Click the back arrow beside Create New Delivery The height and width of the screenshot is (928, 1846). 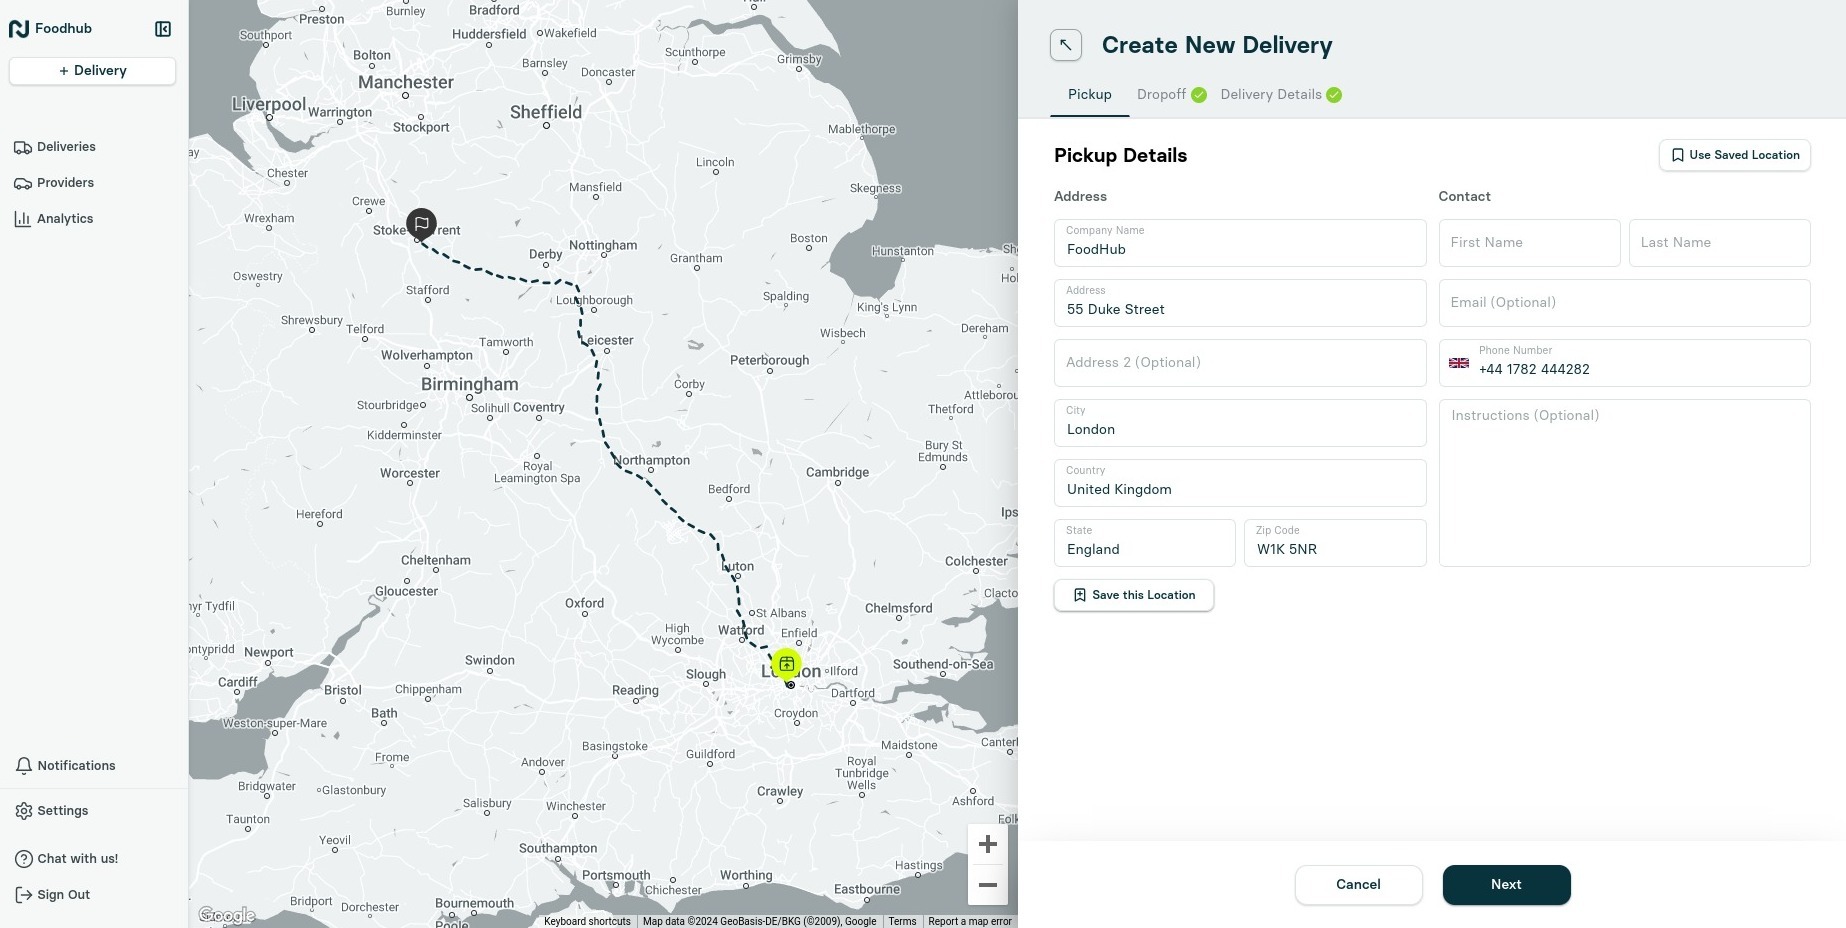tap(1065, 45)
